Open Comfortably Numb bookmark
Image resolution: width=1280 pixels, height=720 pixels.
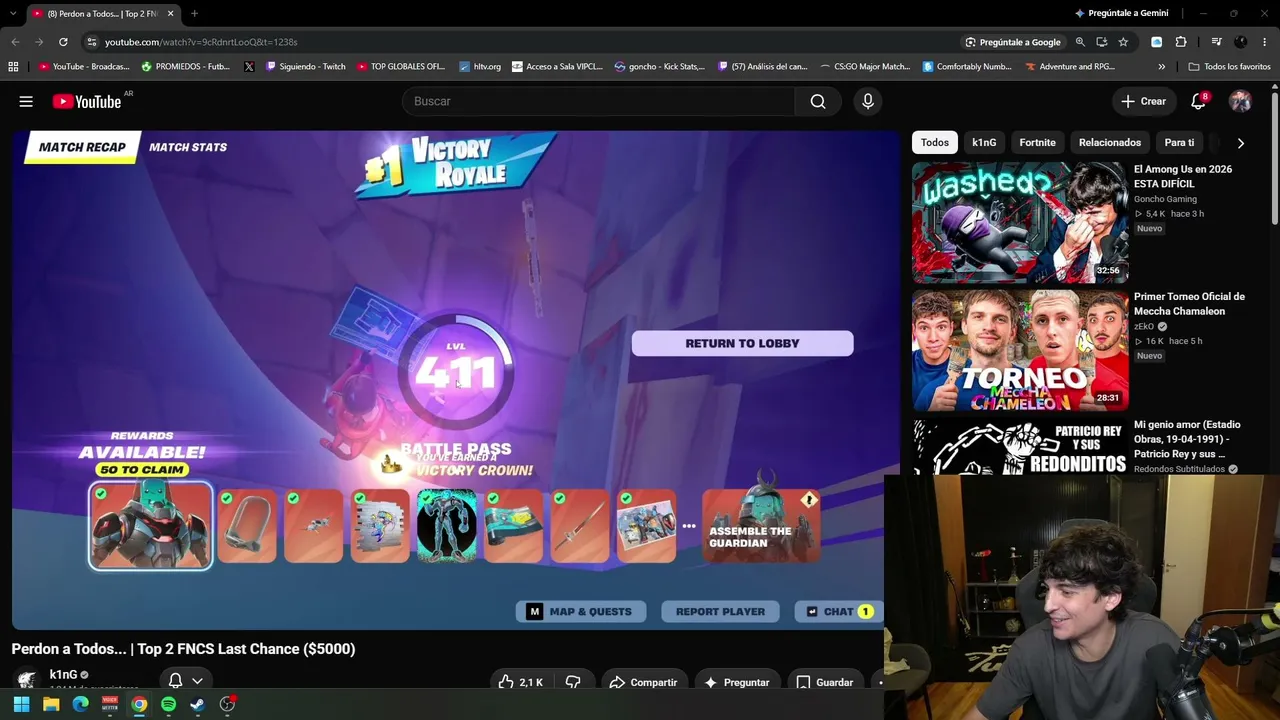[x=967, y=67]
